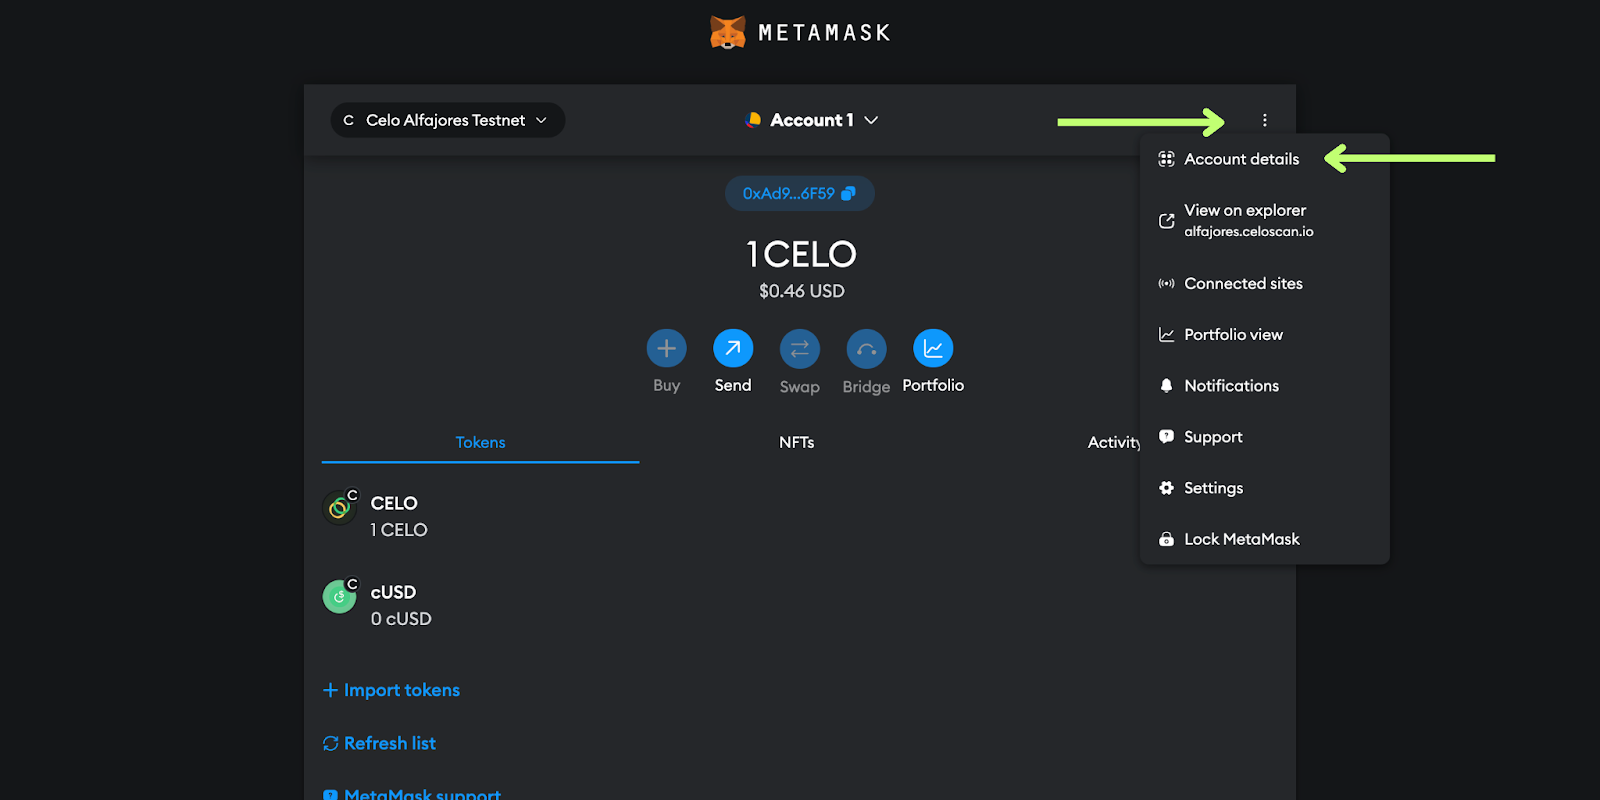Click the Bridge icon
The image size is (1600, 800).
(x=866, y=348)
